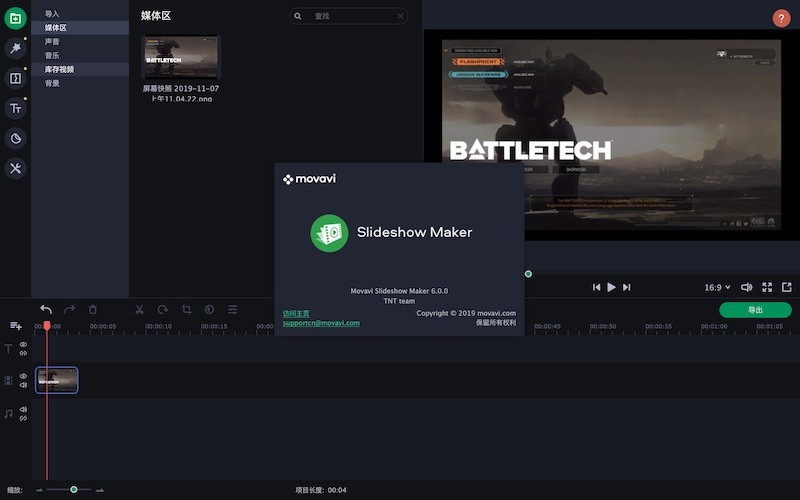Undo the last action

tap(46, 309)
